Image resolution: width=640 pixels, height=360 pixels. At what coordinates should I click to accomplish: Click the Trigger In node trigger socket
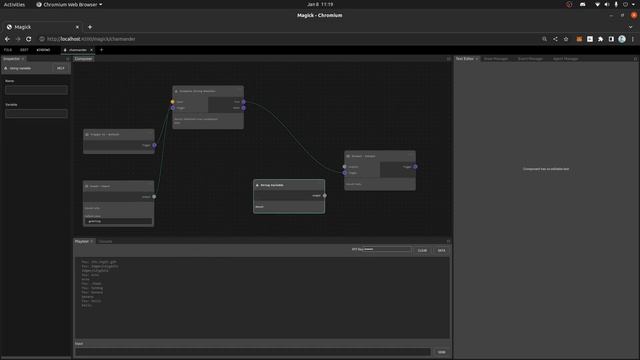[154, 145]
